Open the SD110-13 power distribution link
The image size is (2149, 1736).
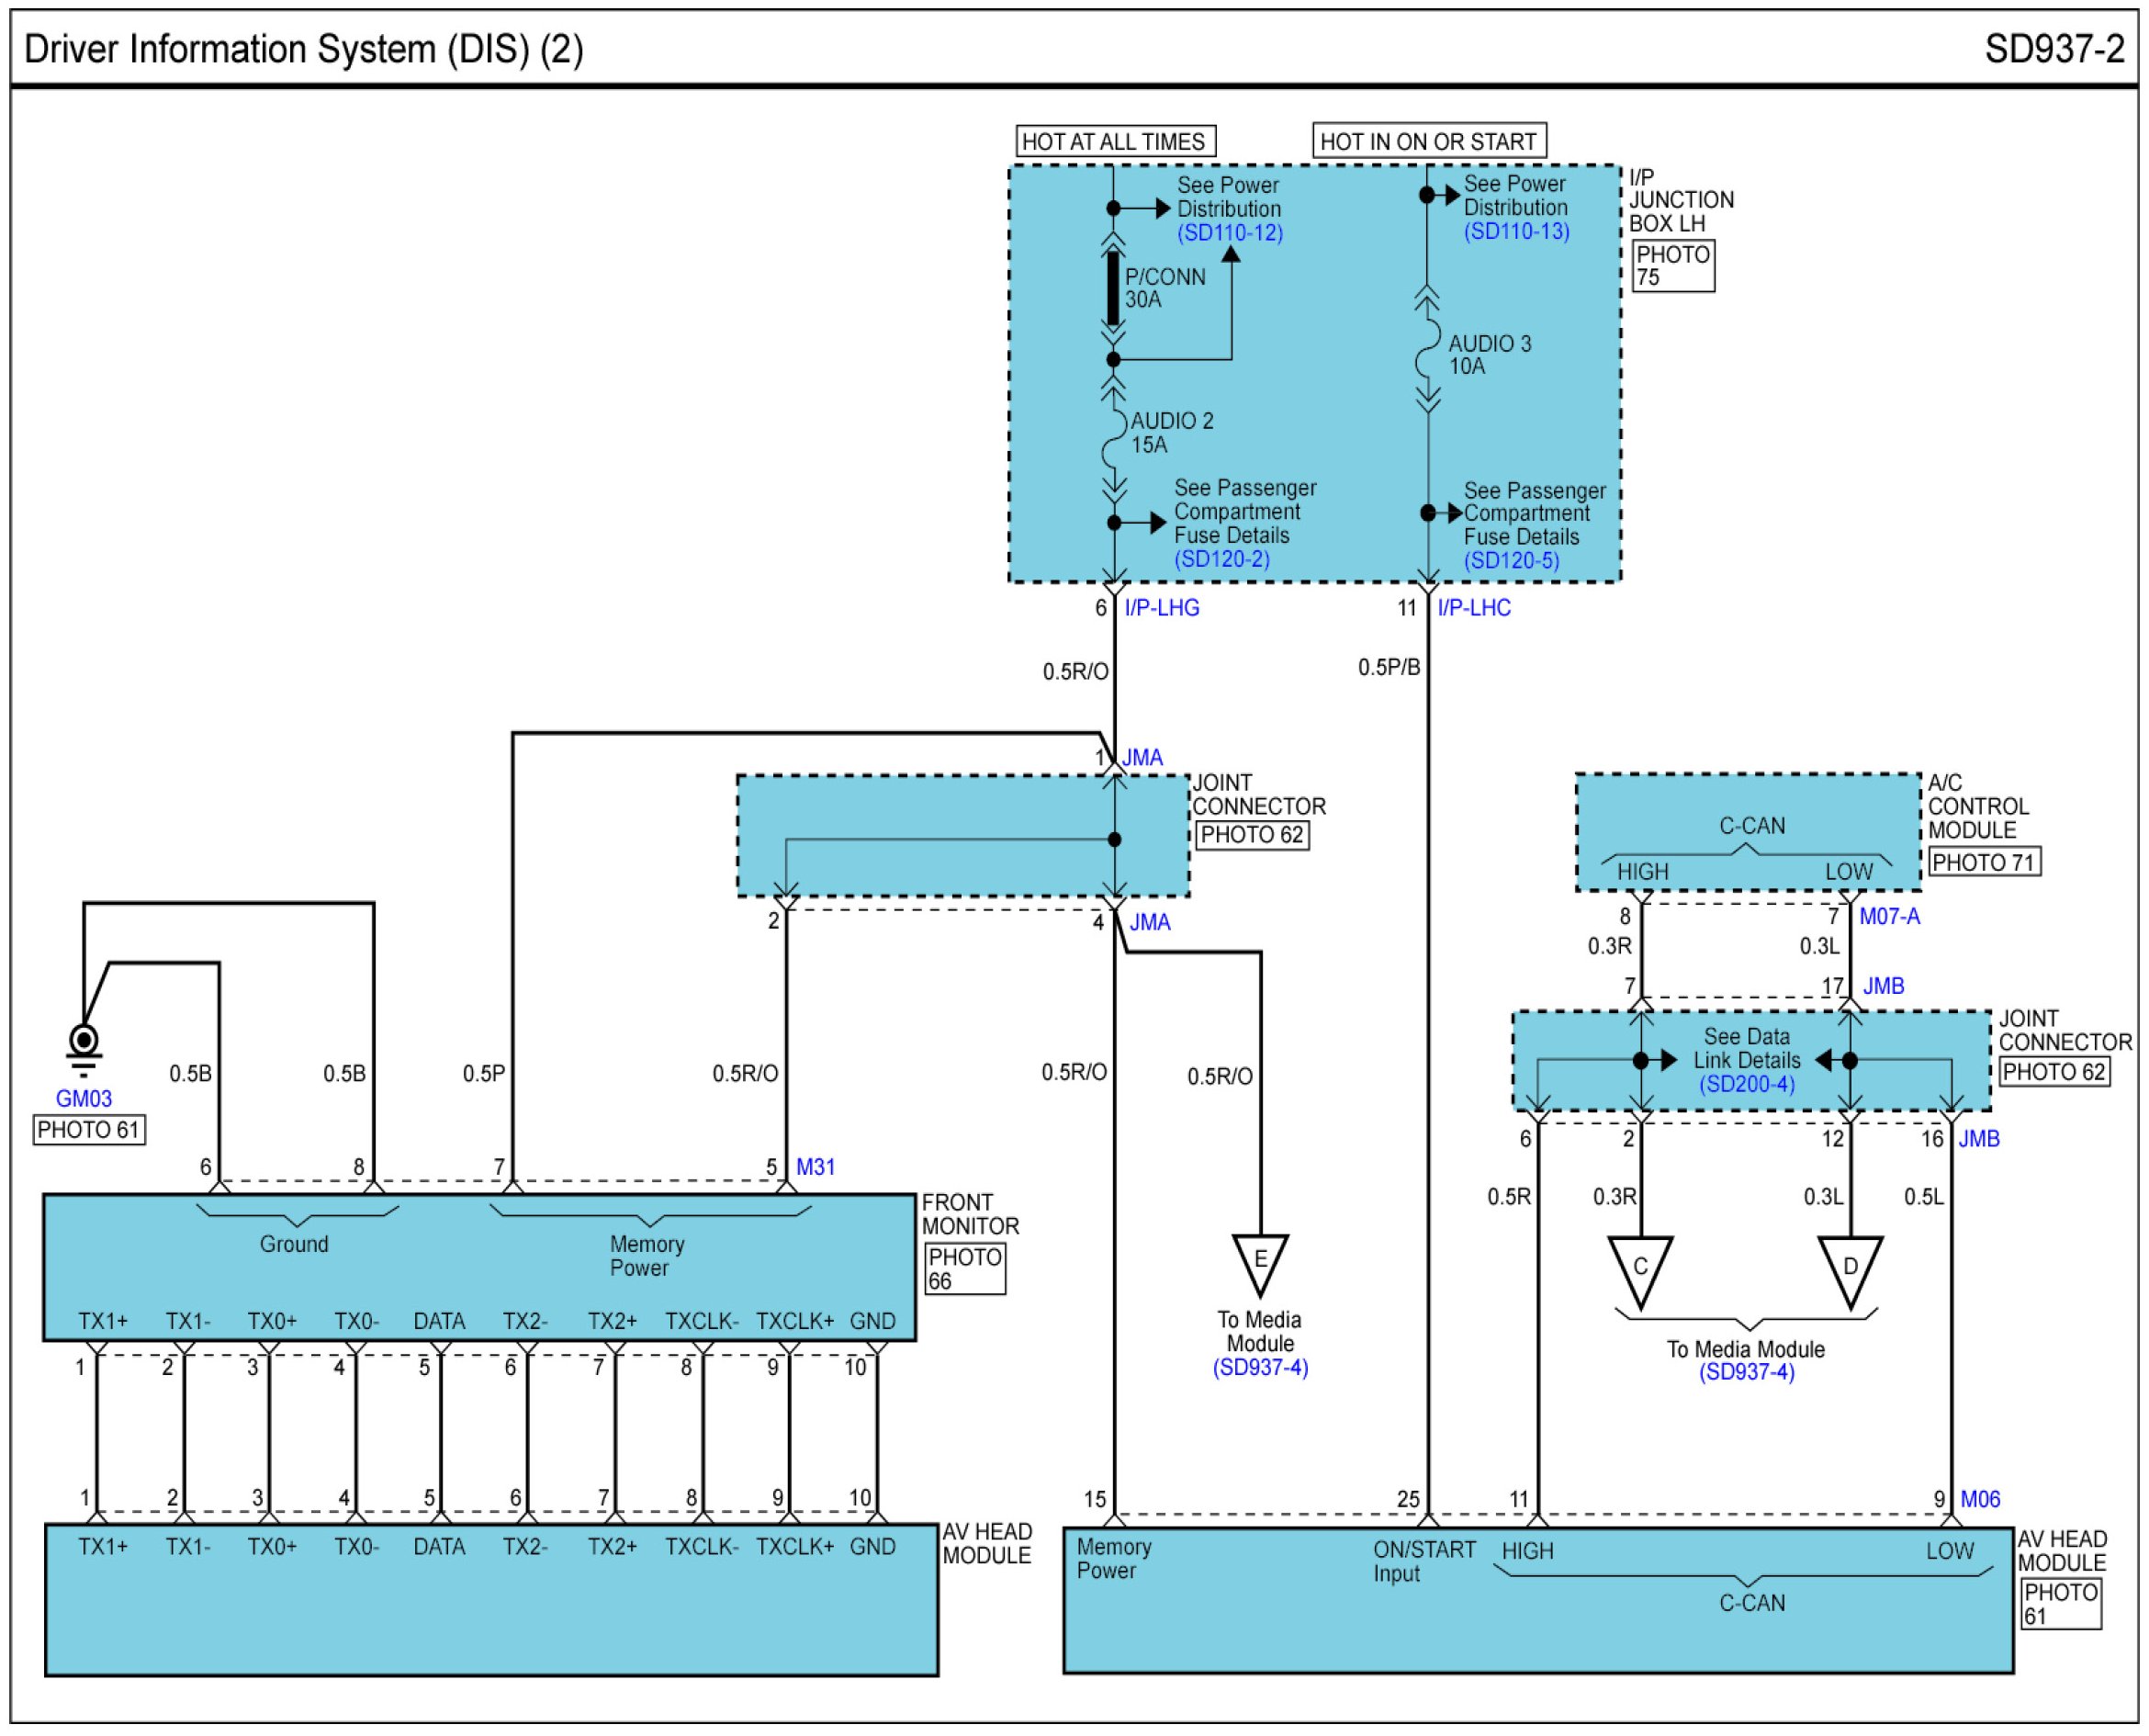[1516, 232]
